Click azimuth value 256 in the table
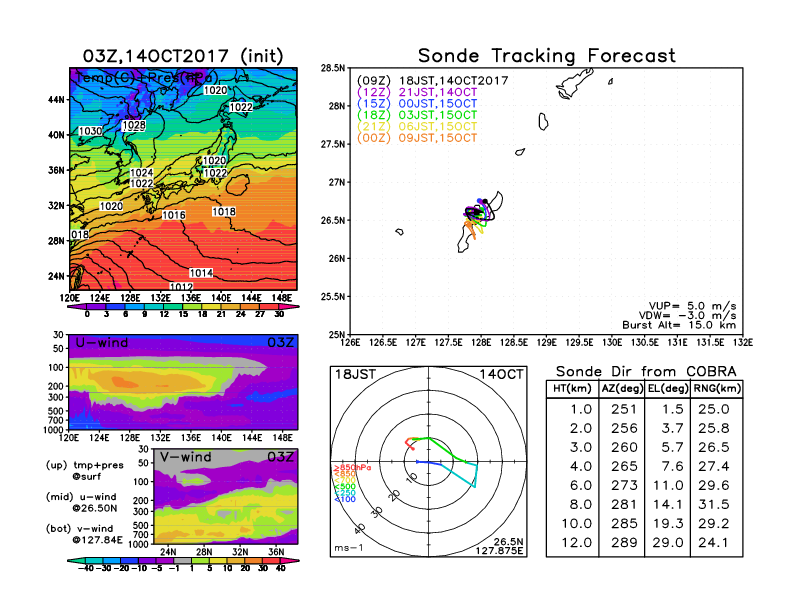The image size is (792, 612). [624, 428]
